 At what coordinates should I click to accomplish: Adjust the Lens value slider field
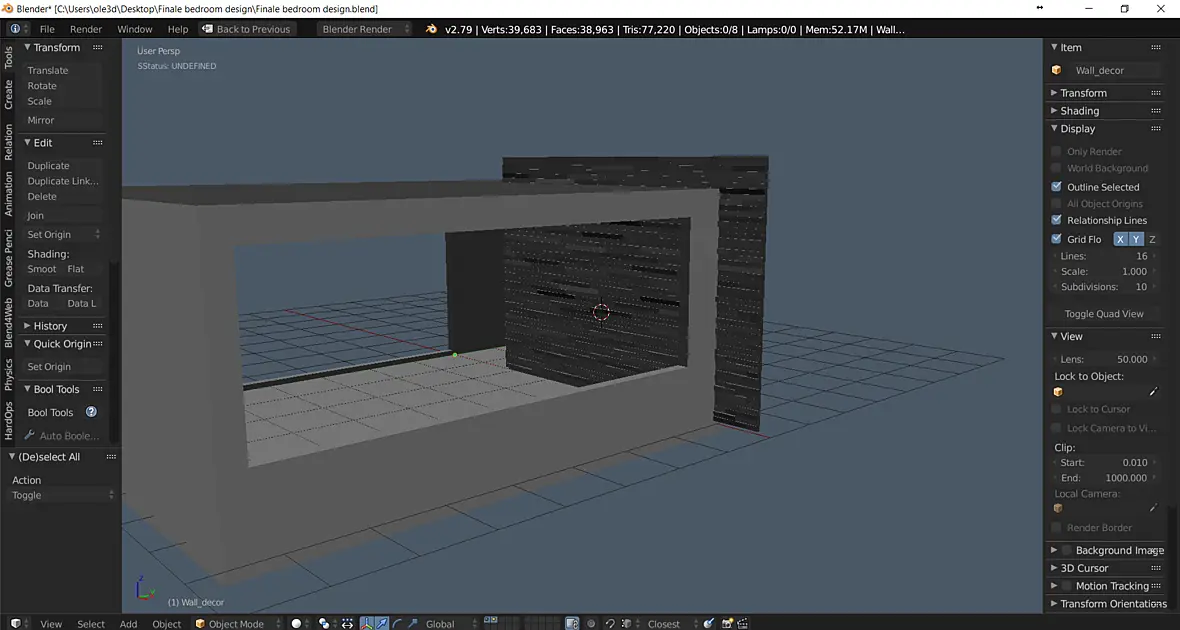(1104, 359)
